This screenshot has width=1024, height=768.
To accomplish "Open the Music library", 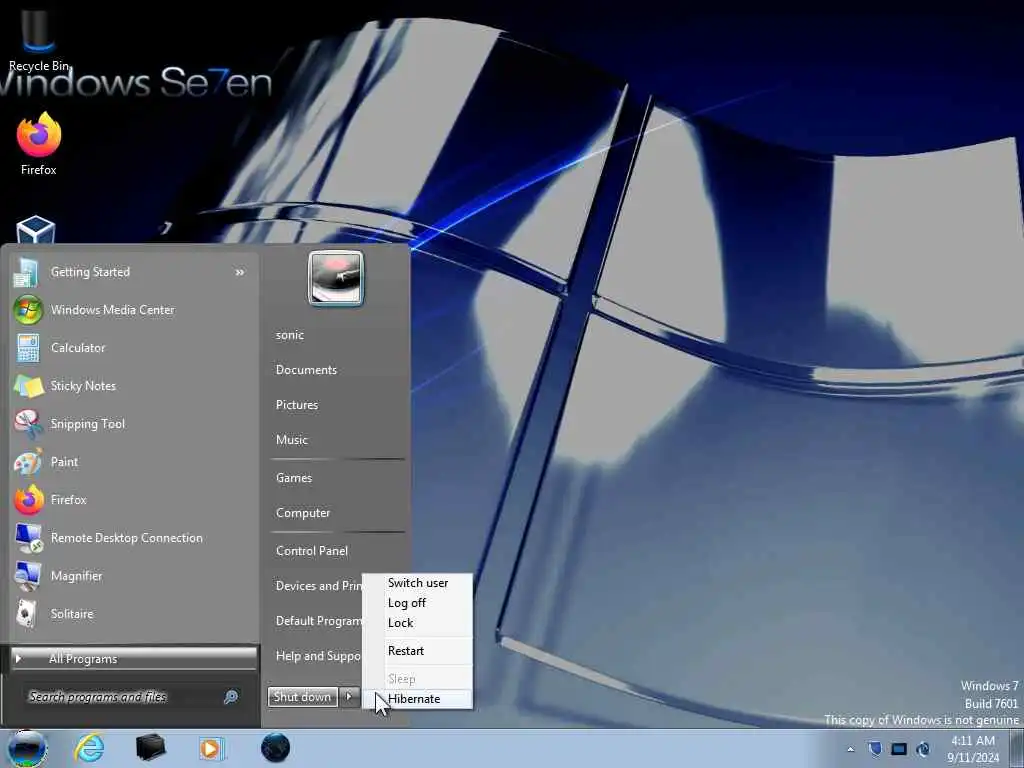I will tap(292, 440).
